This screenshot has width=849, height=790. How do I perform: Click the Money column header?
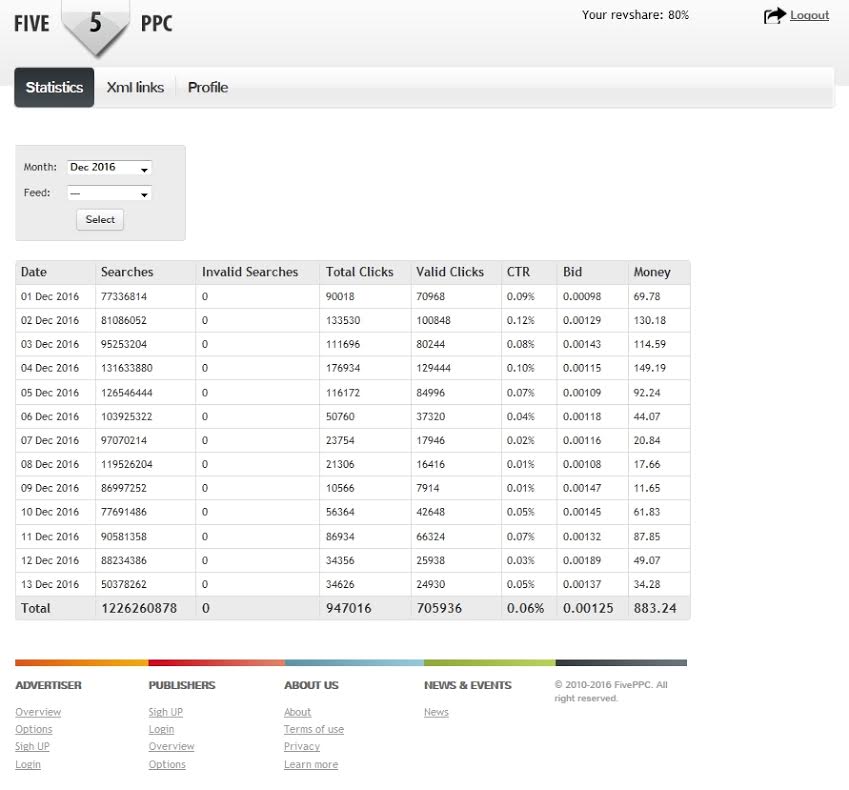click(x=652, y=272)
